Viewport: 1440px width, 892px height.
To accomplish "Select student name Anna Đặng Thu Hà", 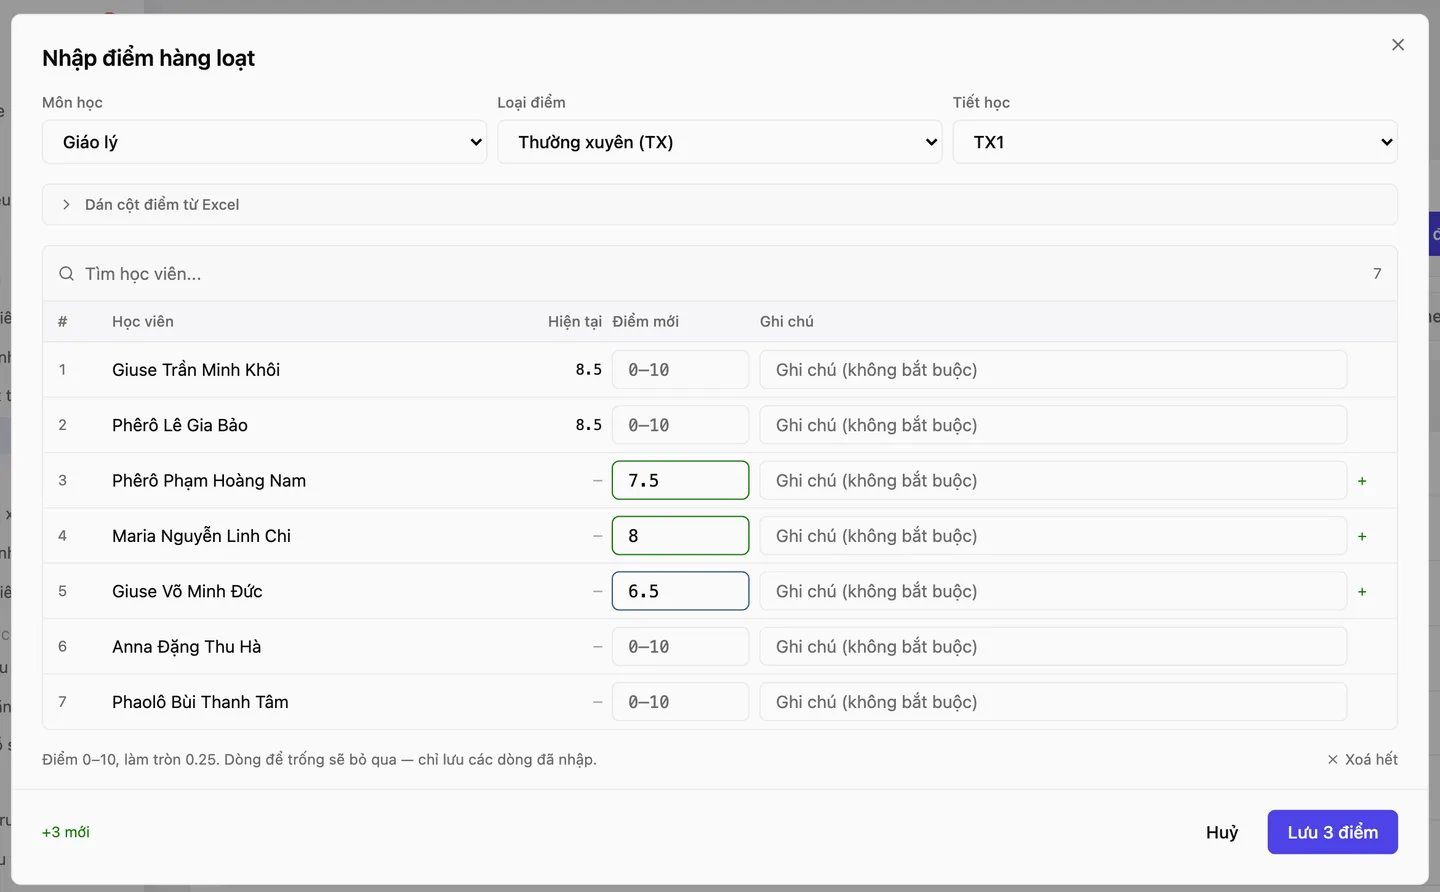I will (186, 647).
